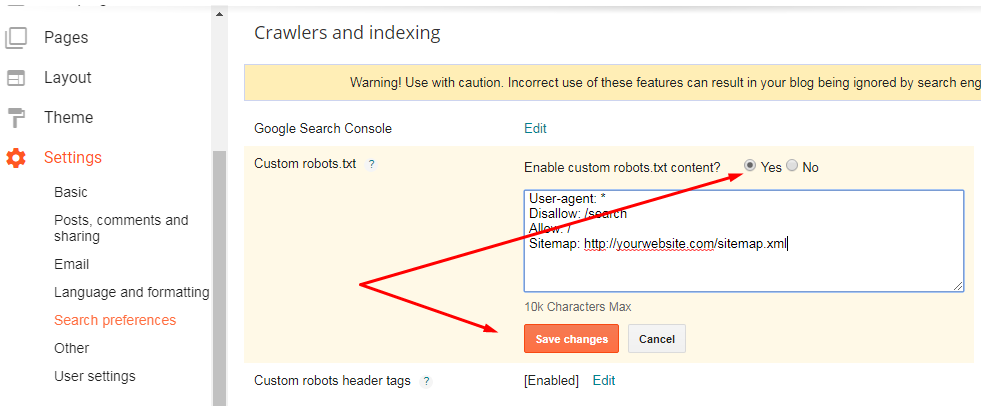Click the Theme paint roller icon
Image resolution: width=981 pixels, height=406 pixels.
tap(16, 118)
